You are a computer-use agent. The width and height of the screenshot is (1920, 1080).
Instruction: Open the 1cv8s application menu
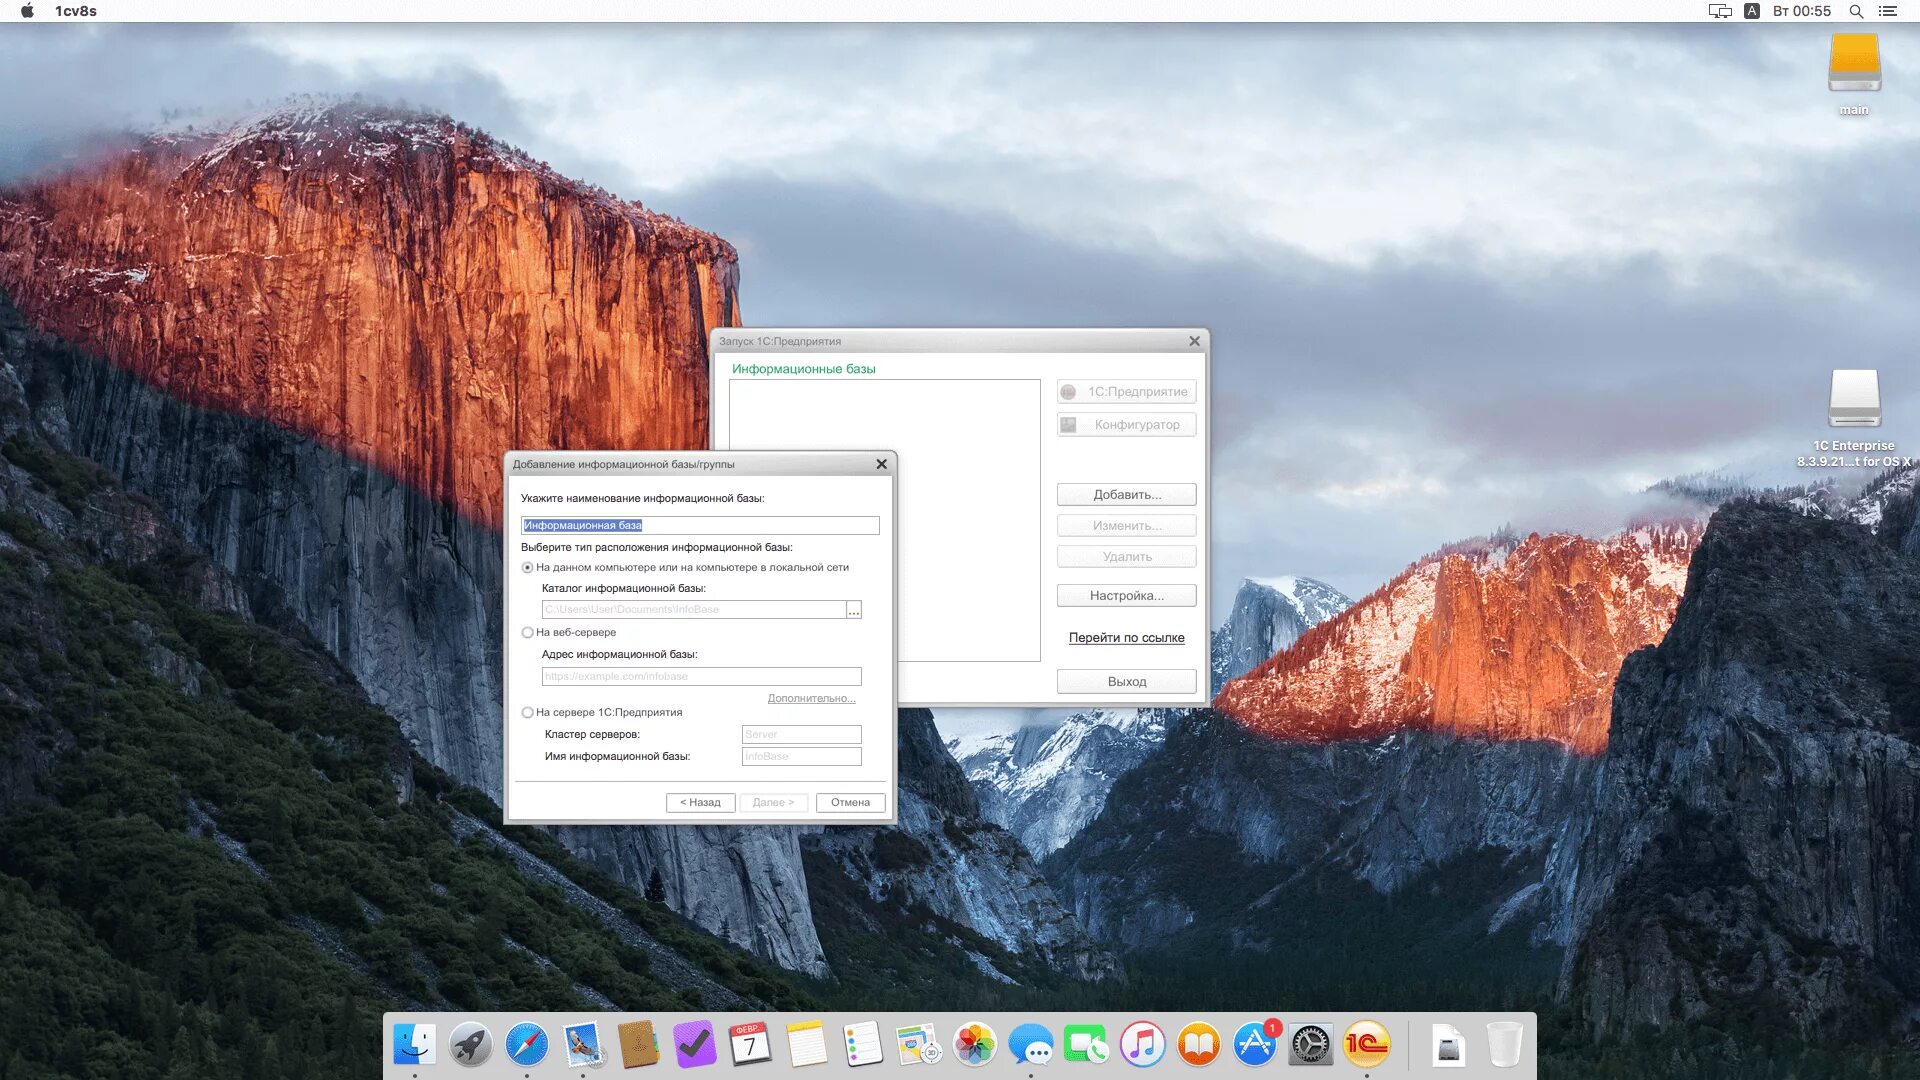[x=76, y=11]
